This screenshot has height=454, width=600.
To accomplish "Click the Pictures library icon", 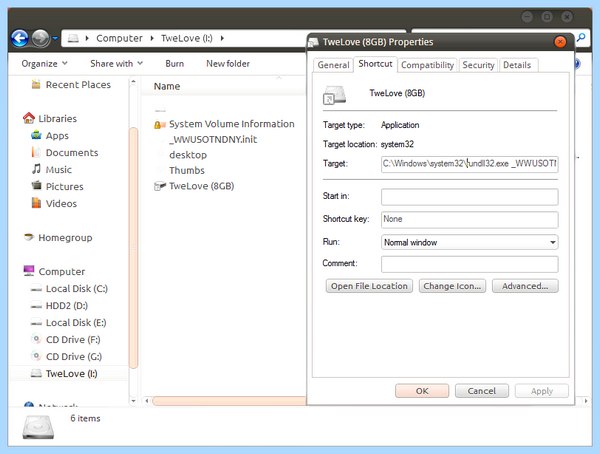I will click(36, 186).
